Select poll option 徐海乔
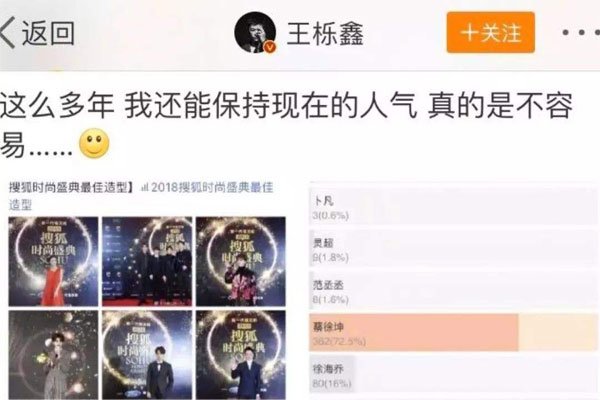The width and height of the screenshot is (600, 400). (453, 374)
